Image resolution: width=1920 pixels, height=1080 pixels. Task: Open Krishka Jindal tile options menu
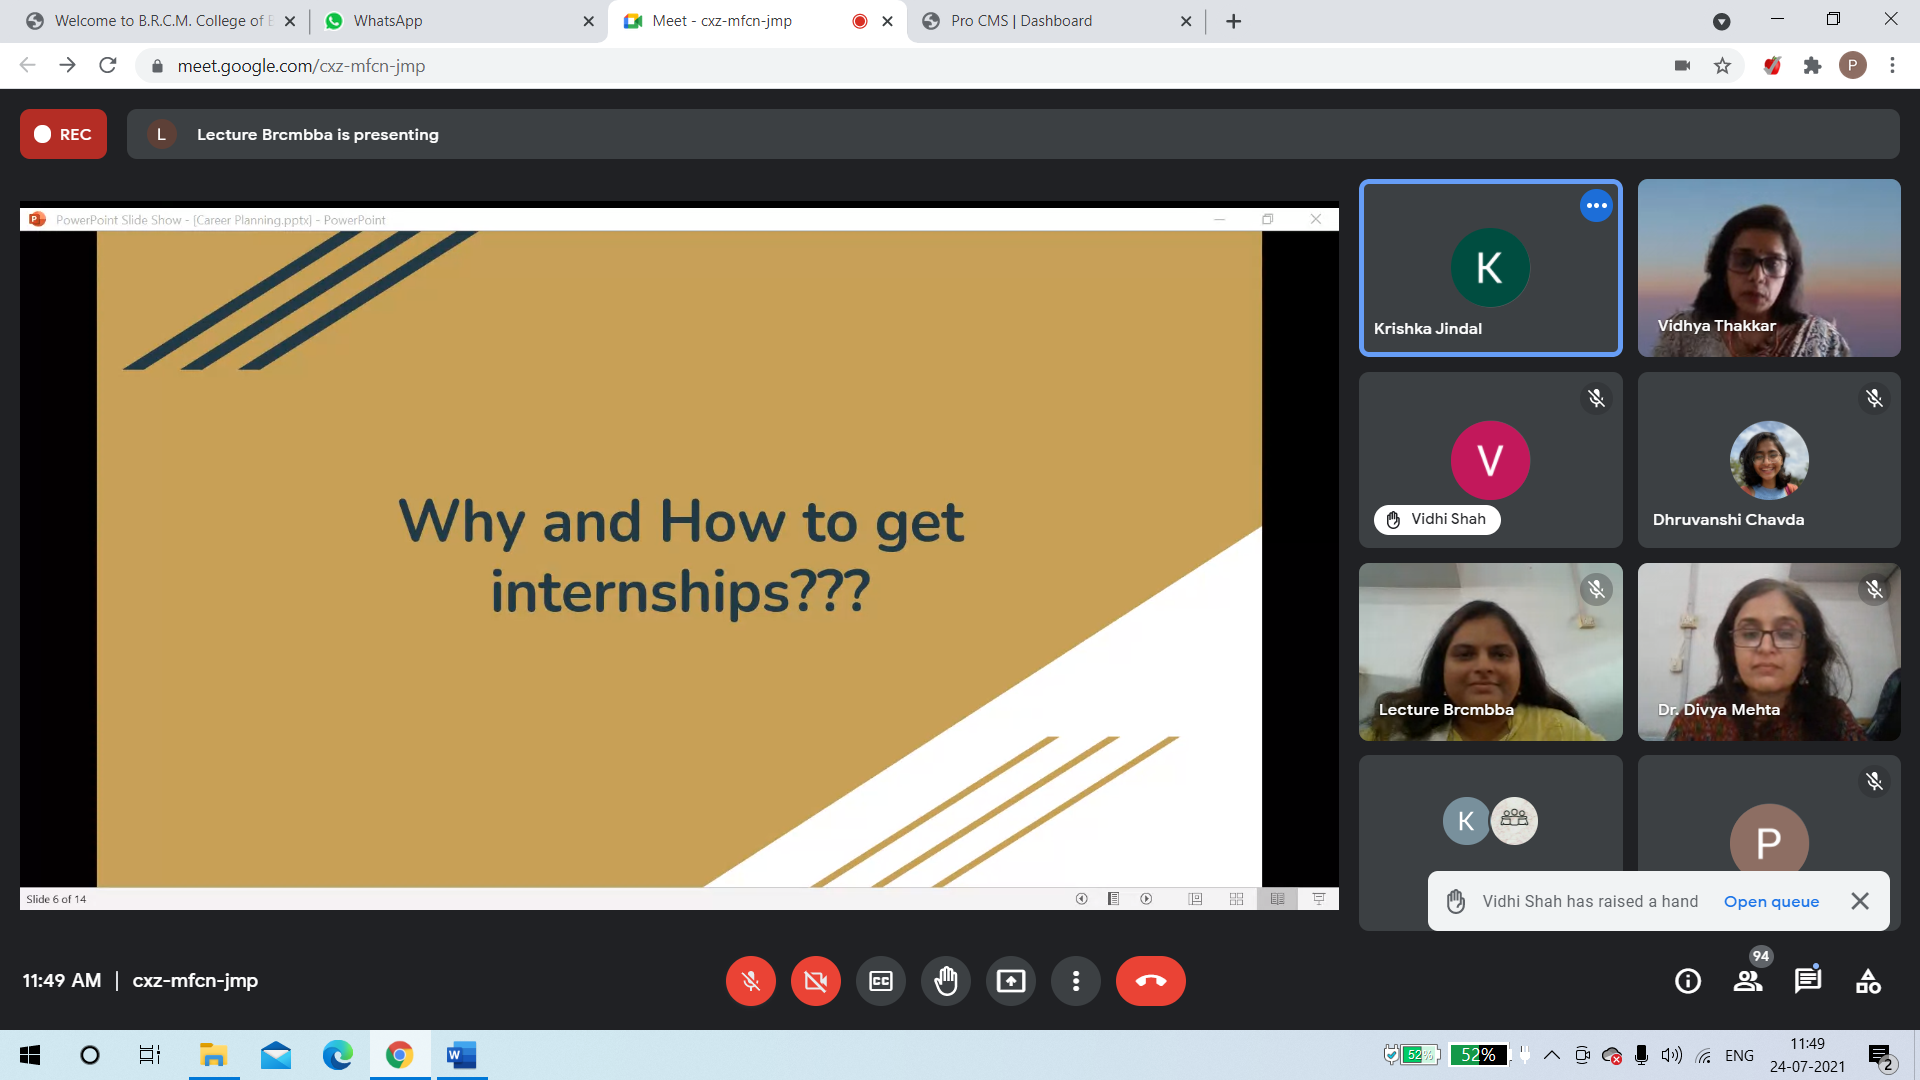click(1596, 205)
